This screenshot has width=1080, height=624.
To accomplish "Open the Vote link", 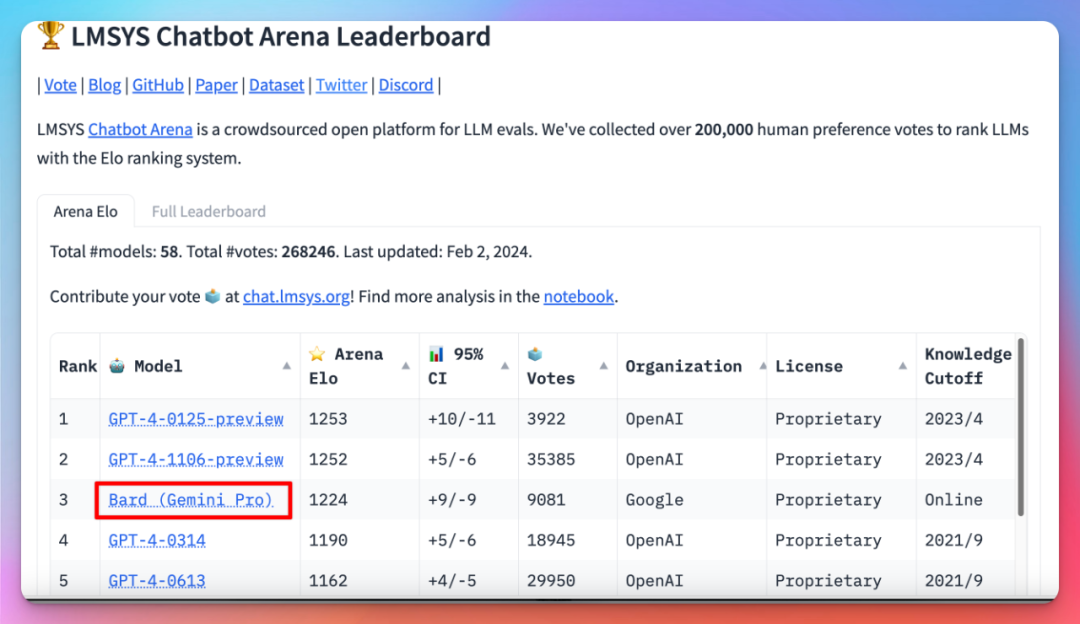I will click(60, 85).
